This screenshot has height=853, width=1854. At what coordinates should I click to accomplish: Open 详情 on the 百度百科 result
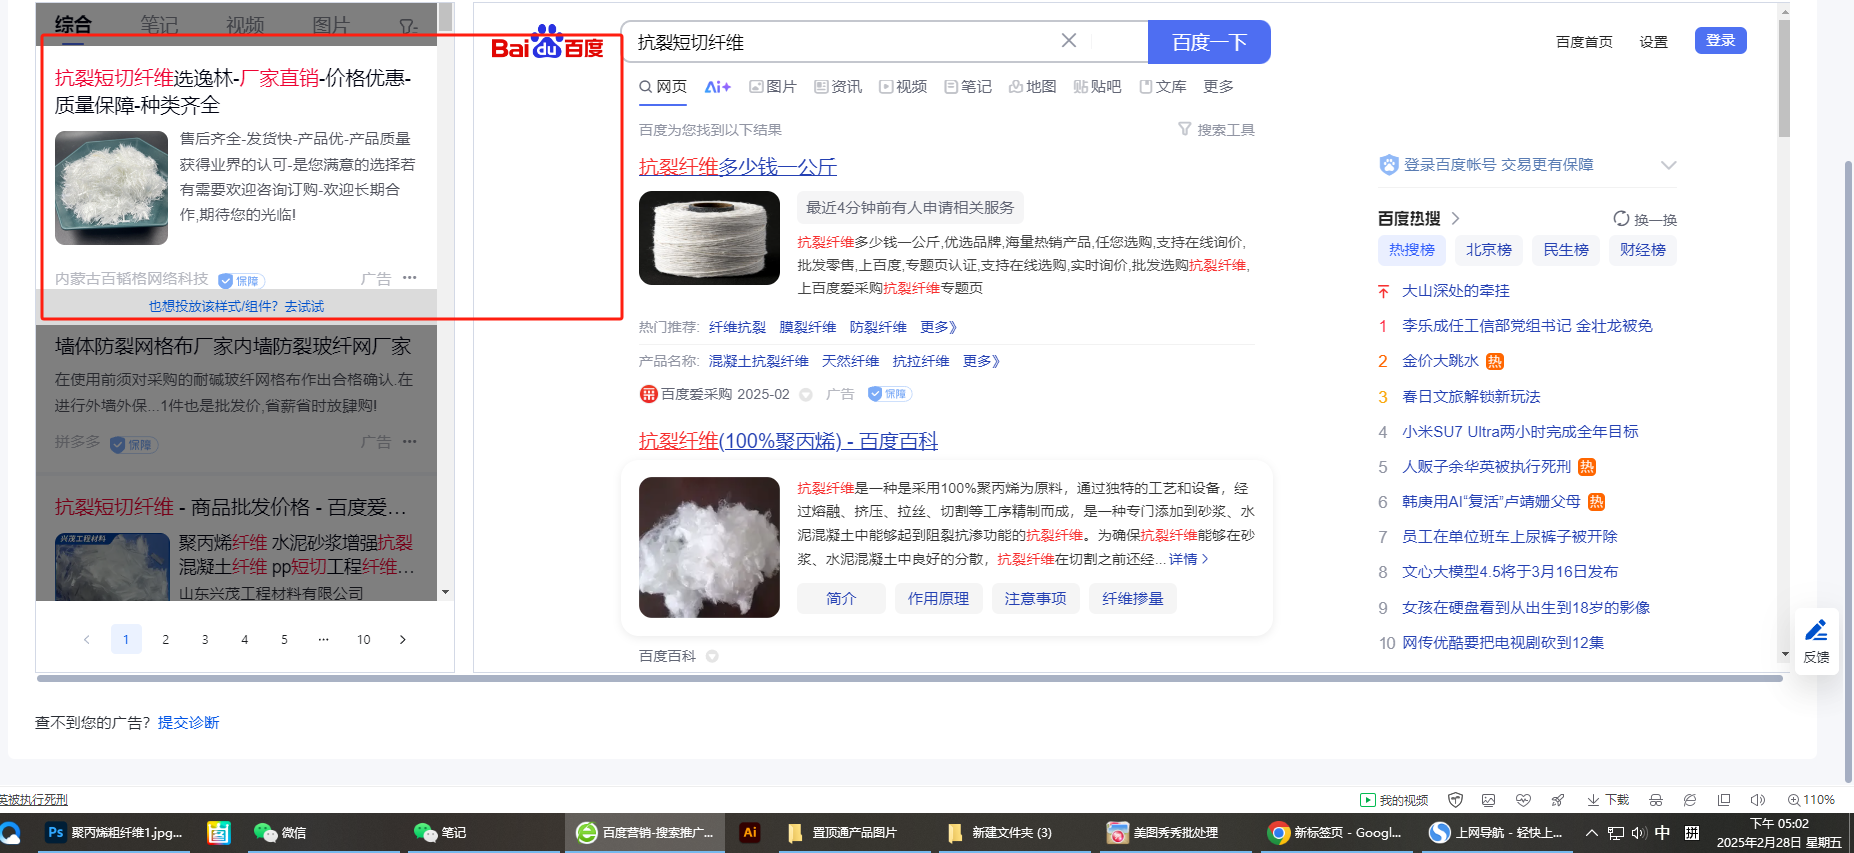tap(1189, 559)
